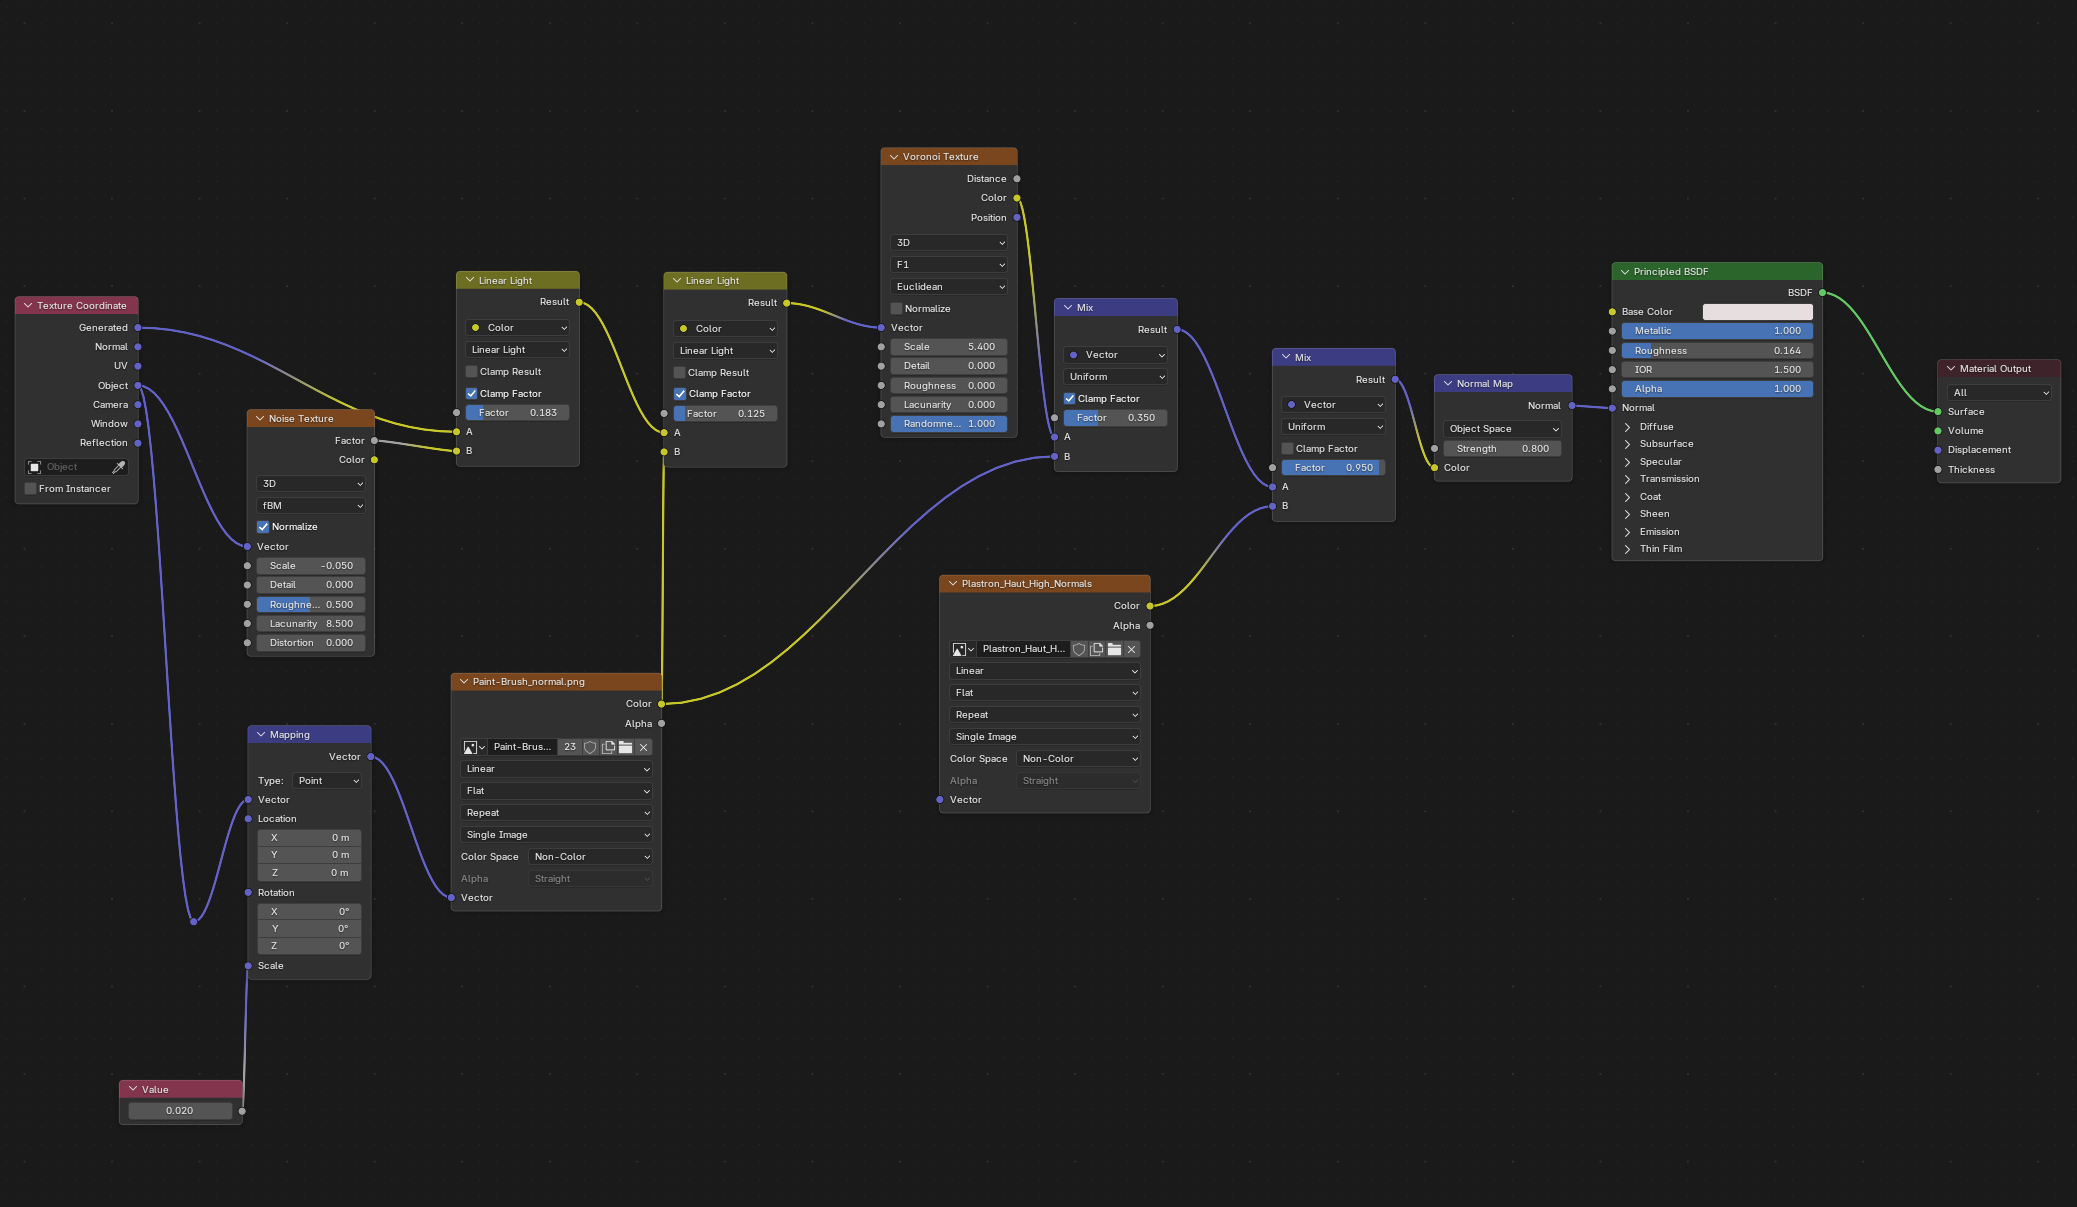Image resolution: width=2077 pixels, height=1207 pixels.
Task: Collapse the Noise Texture node
Action: (260, 419)
